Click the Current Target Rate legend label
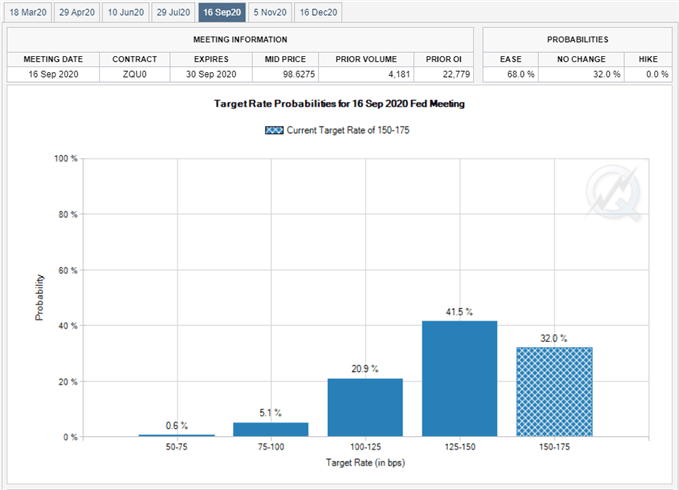 [348, 130]
